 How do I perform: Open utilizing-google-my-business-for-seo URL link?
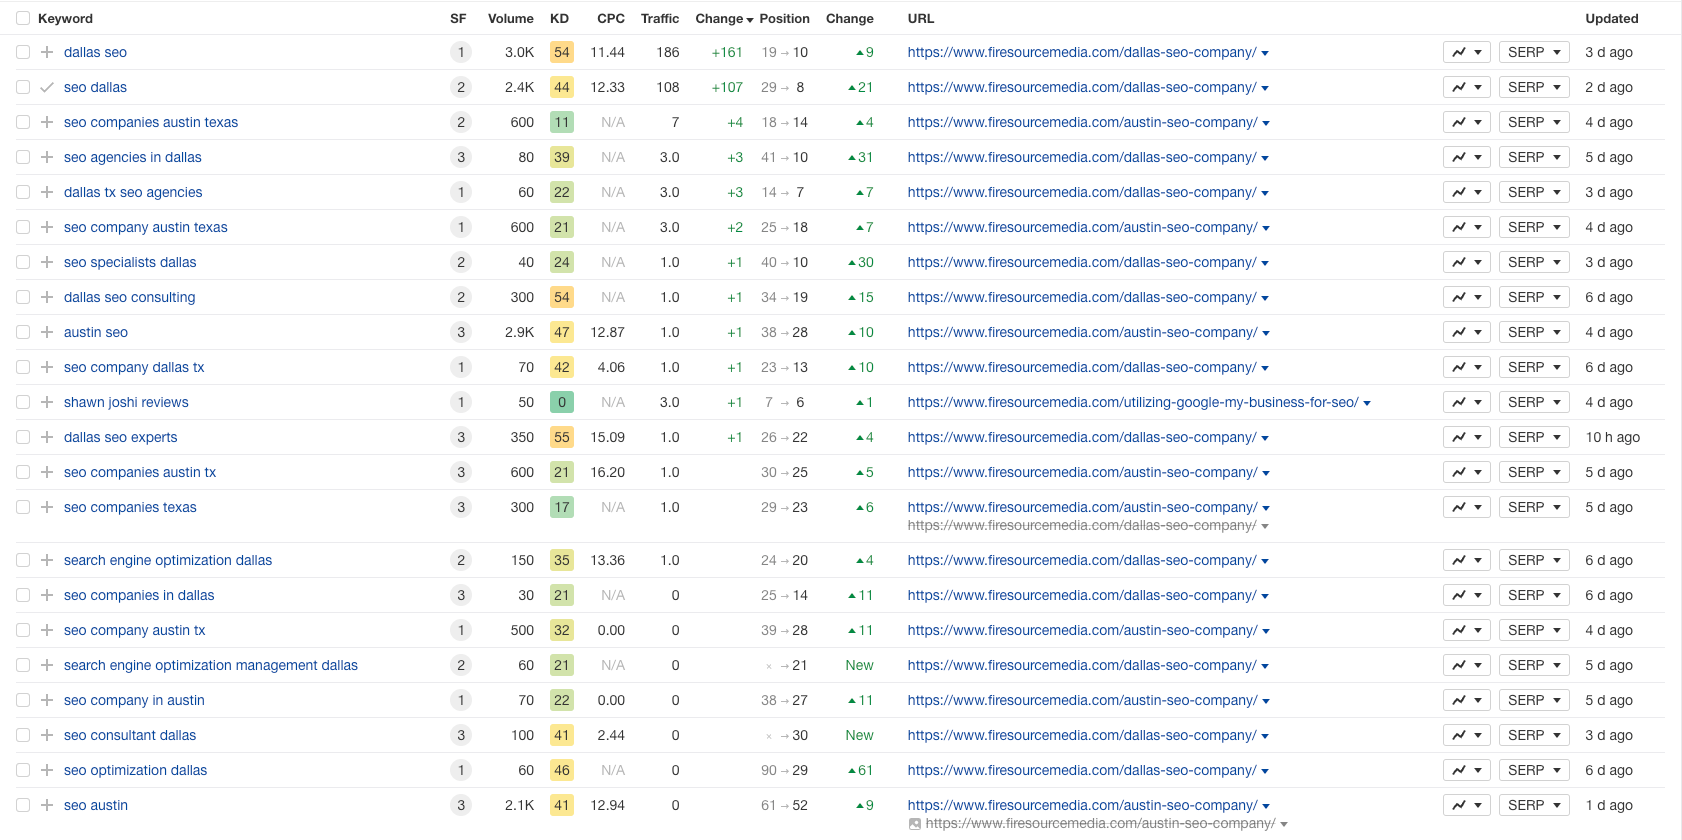click(1133, 402)
